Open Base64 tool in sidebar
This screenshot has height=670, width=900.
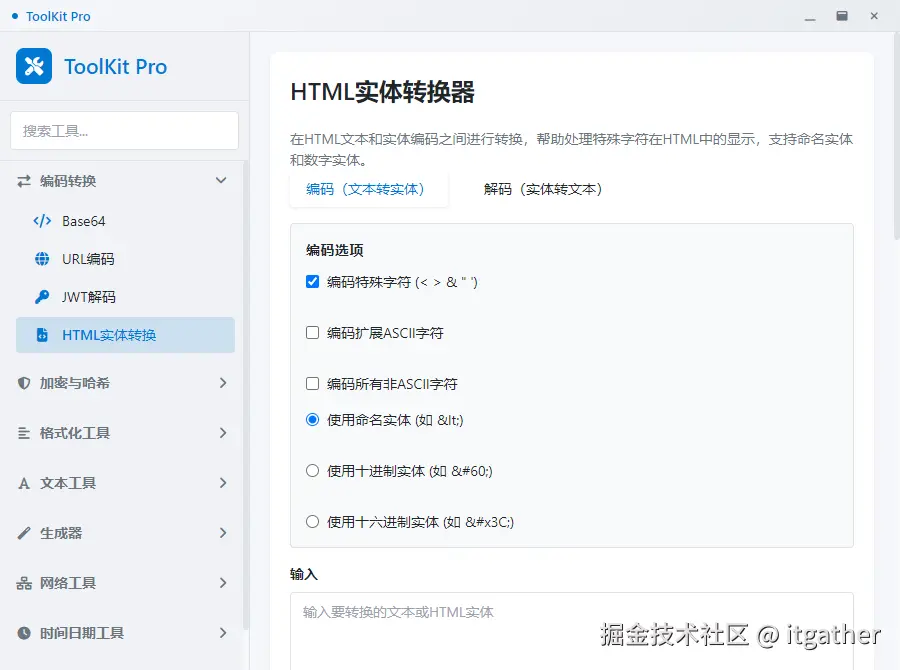(x=125, y=221)
